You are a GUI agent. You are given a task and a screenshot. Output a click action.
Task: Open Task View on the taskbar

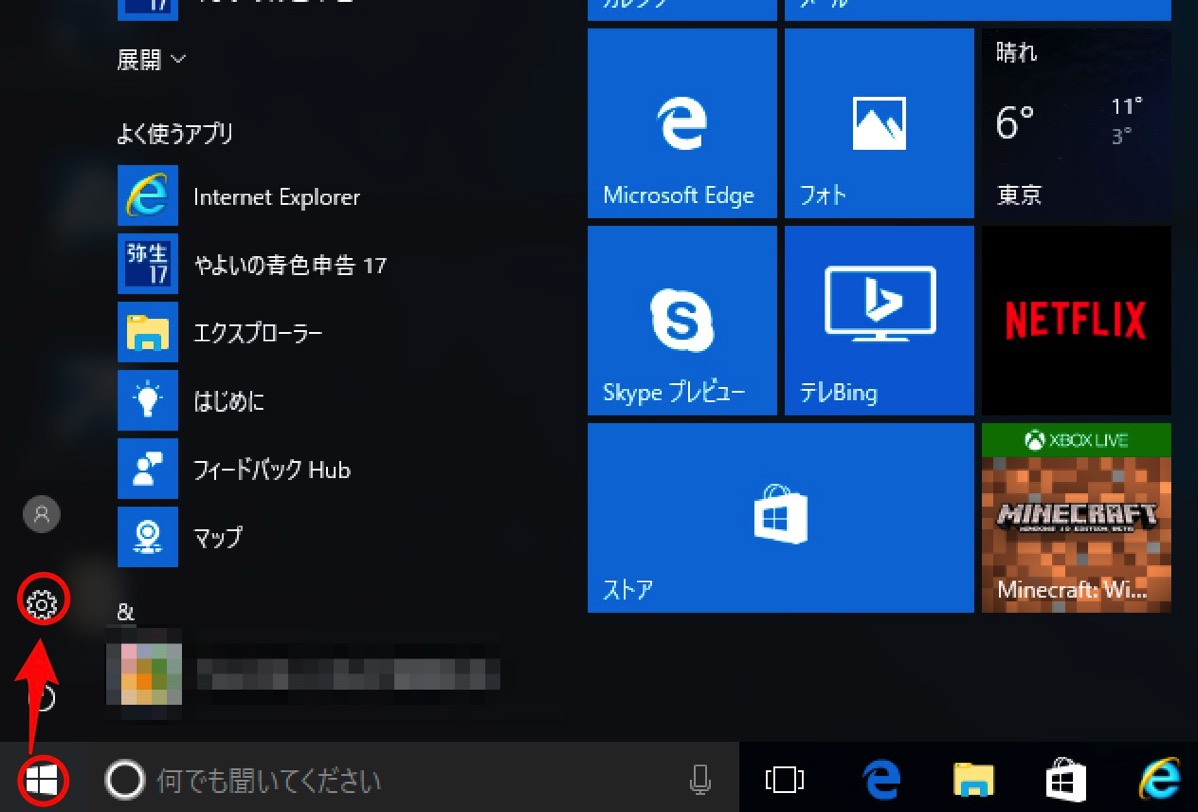pyautogui.click(x=784, y=780)
